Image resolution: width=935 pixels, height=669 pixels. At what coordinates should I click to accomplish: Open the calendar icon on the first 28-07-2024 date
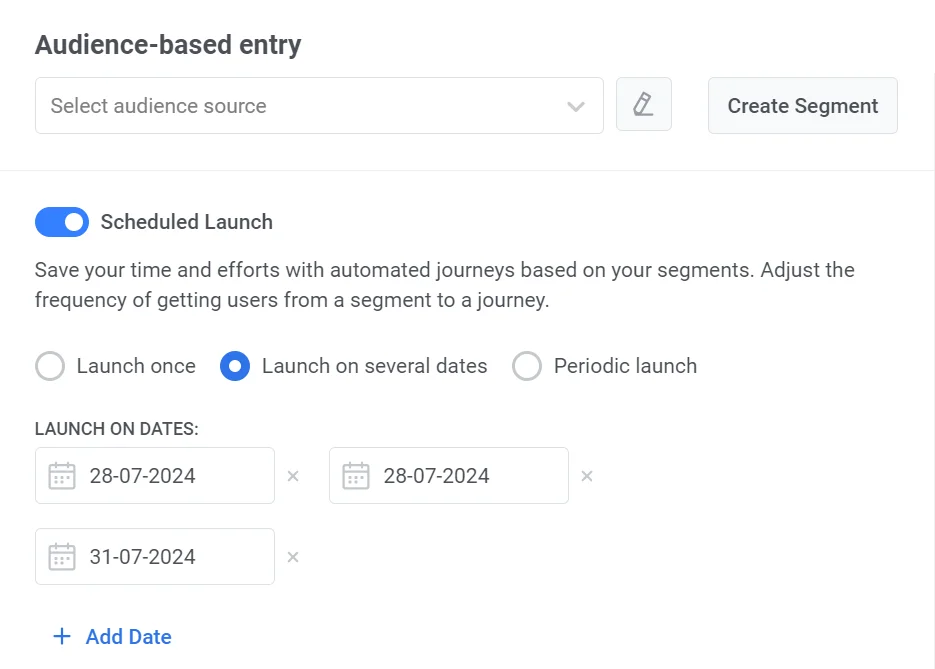pyautogui.click(x=62, y=475)
